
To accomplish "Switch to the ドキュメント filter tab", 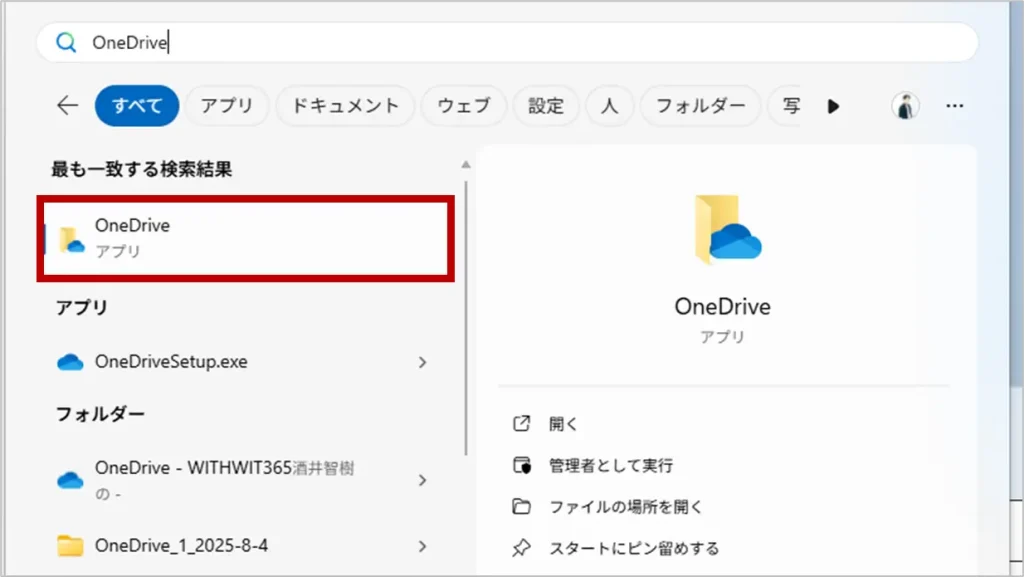I will (x=344, y=106).
